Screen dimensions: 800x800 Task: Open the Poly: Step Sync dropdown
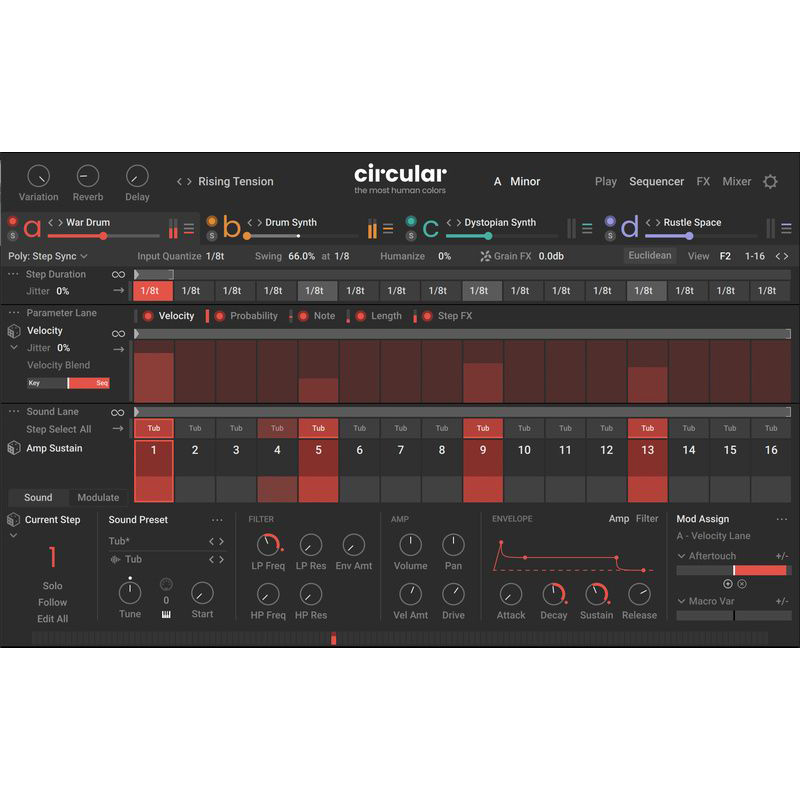coord(48,256)
